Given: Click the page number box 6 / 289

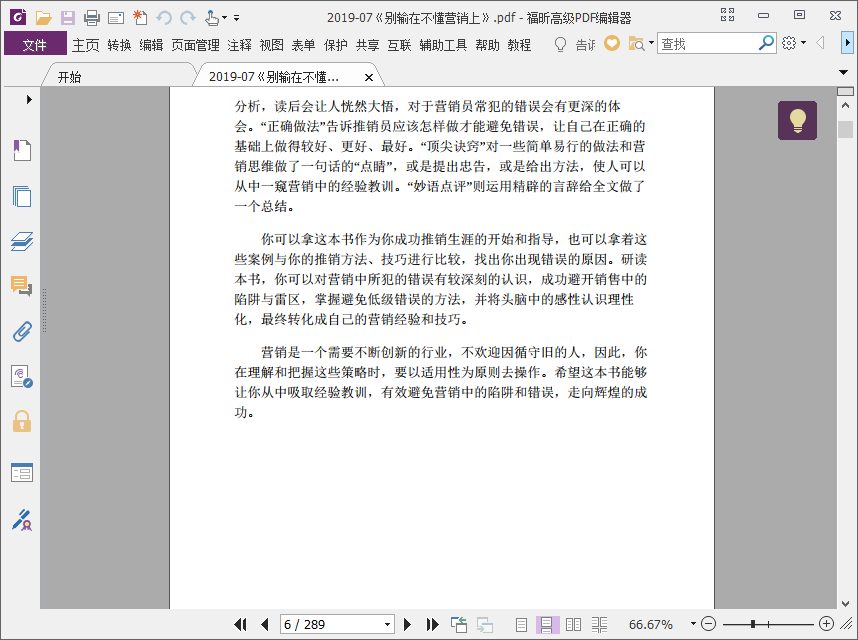Looking at the screenshot, I should point(332,624).
